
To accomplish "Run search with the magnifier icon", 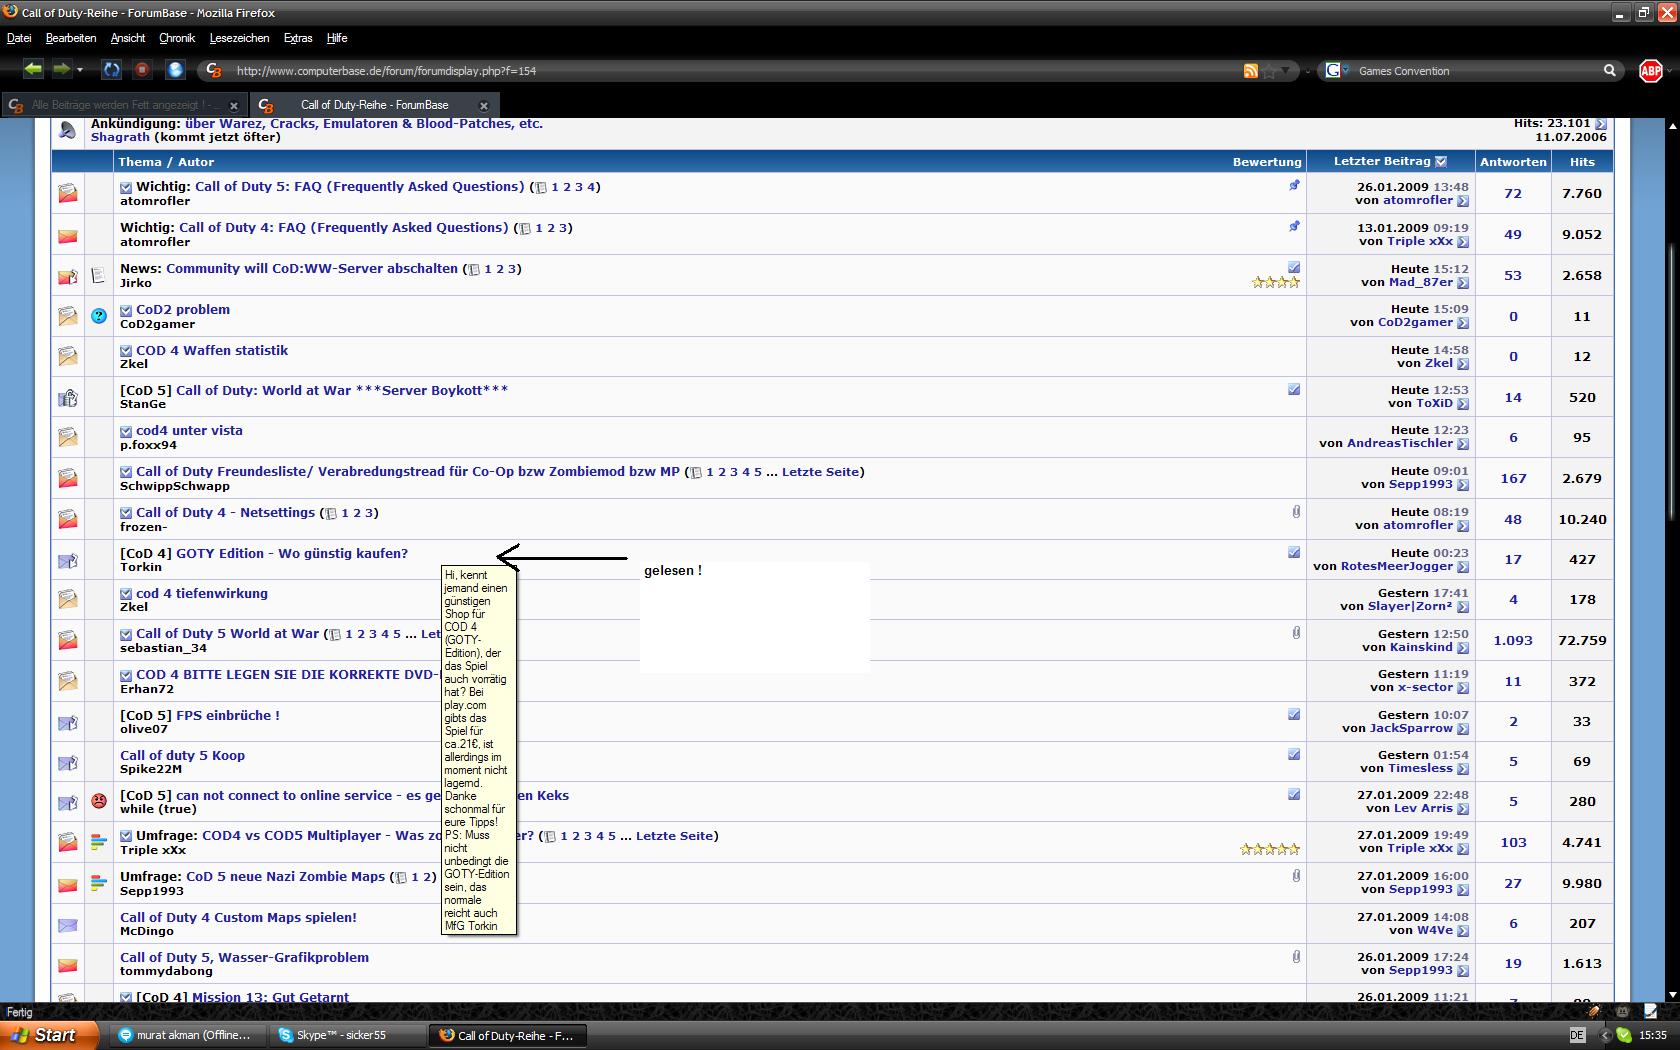I will [1610, 71].
